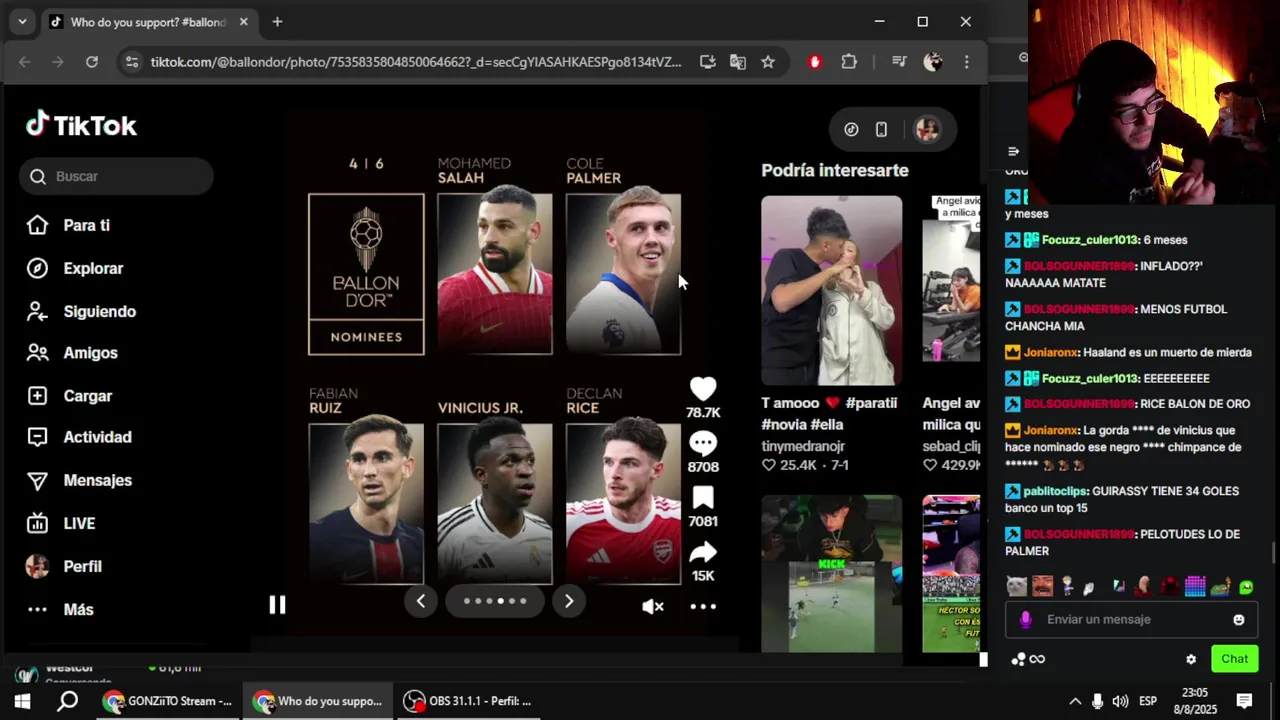Open red hand adblock extension
Image resolution: width=1280 pixels, height=720 pixels.
[x=815, y=62]
